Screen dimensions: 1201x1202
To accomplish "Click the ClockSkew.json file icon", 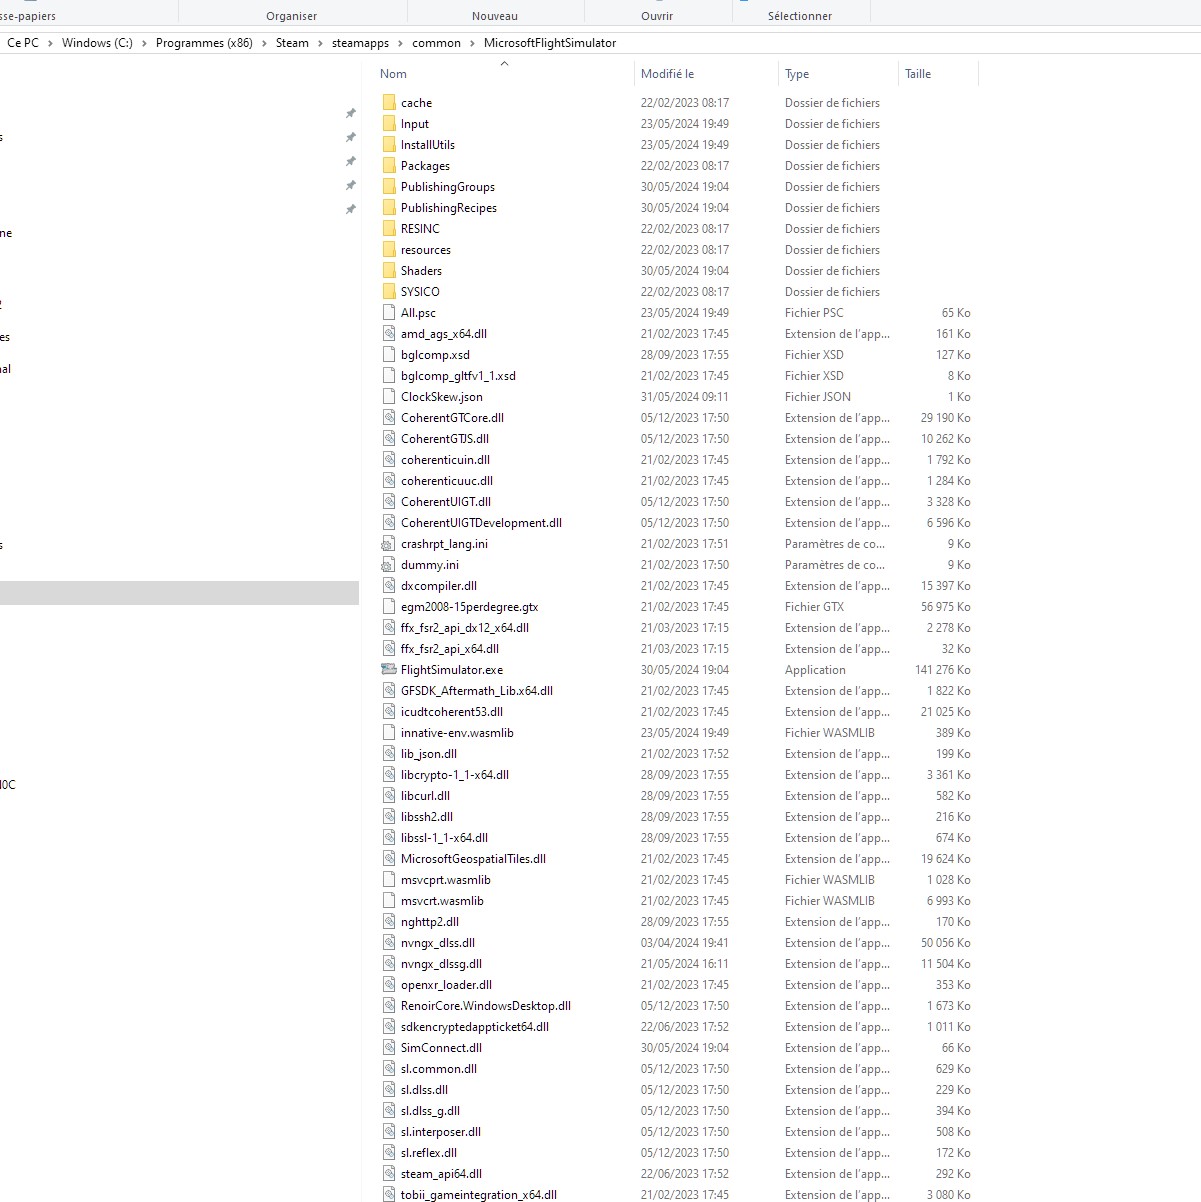I will tap(389, 396).
